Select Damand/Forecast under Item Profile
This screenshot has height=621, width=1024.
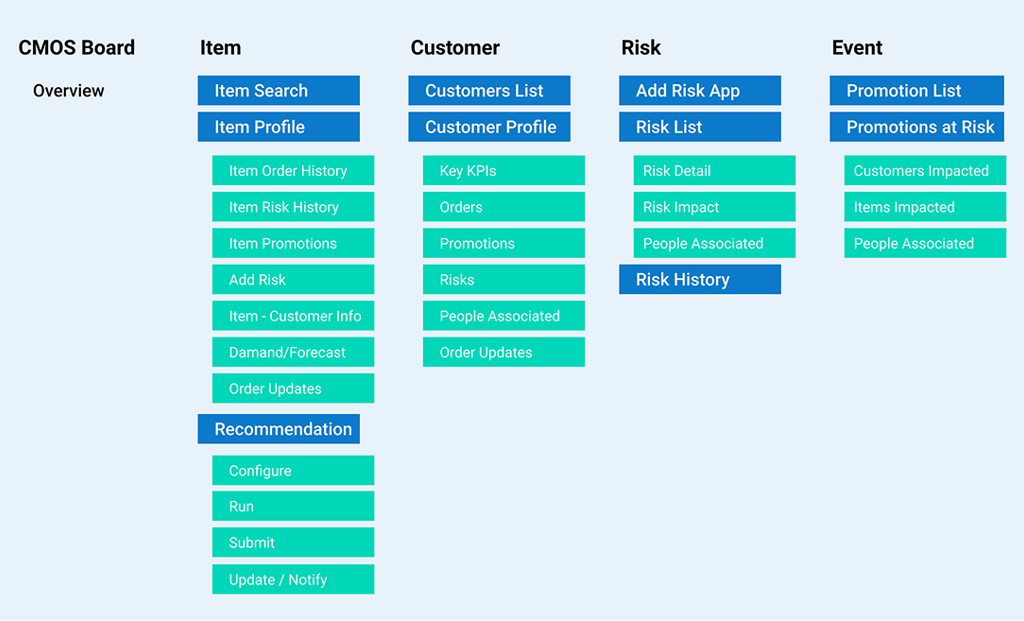293,352
